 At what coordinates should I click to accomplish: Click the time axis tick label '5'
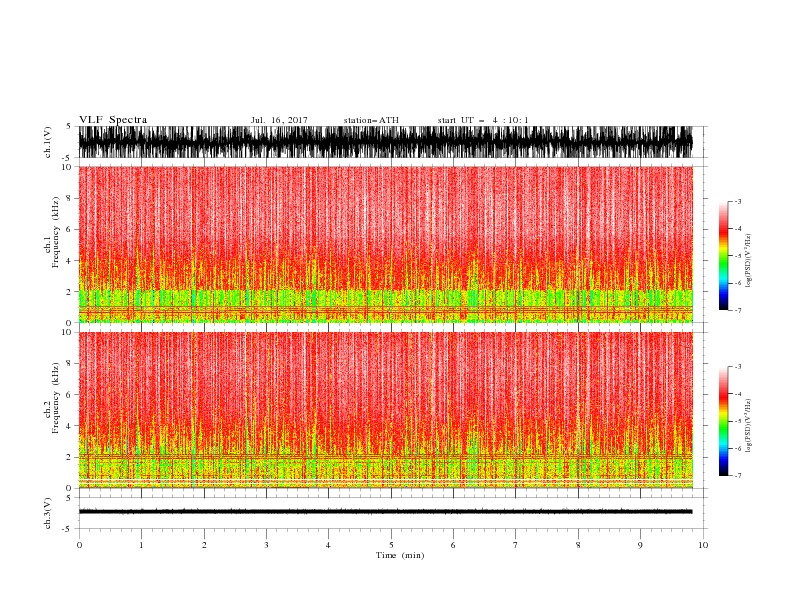point(391,545)
